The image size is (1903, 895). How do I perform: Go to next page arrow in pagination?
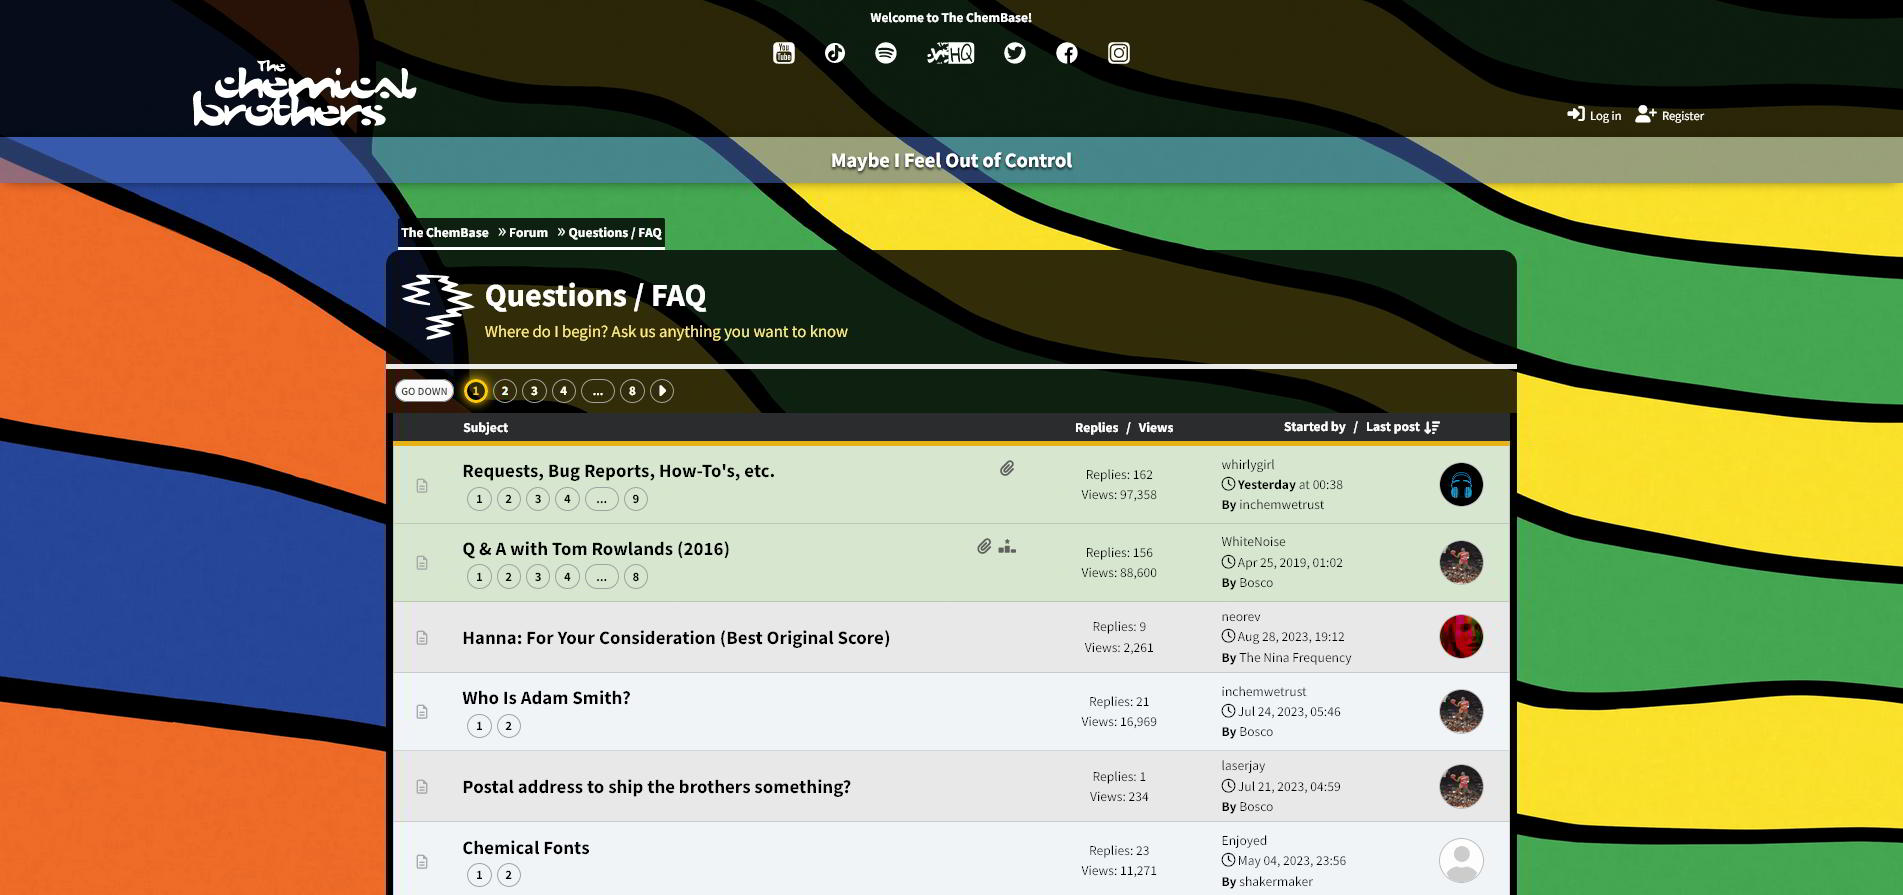(662, 391)
